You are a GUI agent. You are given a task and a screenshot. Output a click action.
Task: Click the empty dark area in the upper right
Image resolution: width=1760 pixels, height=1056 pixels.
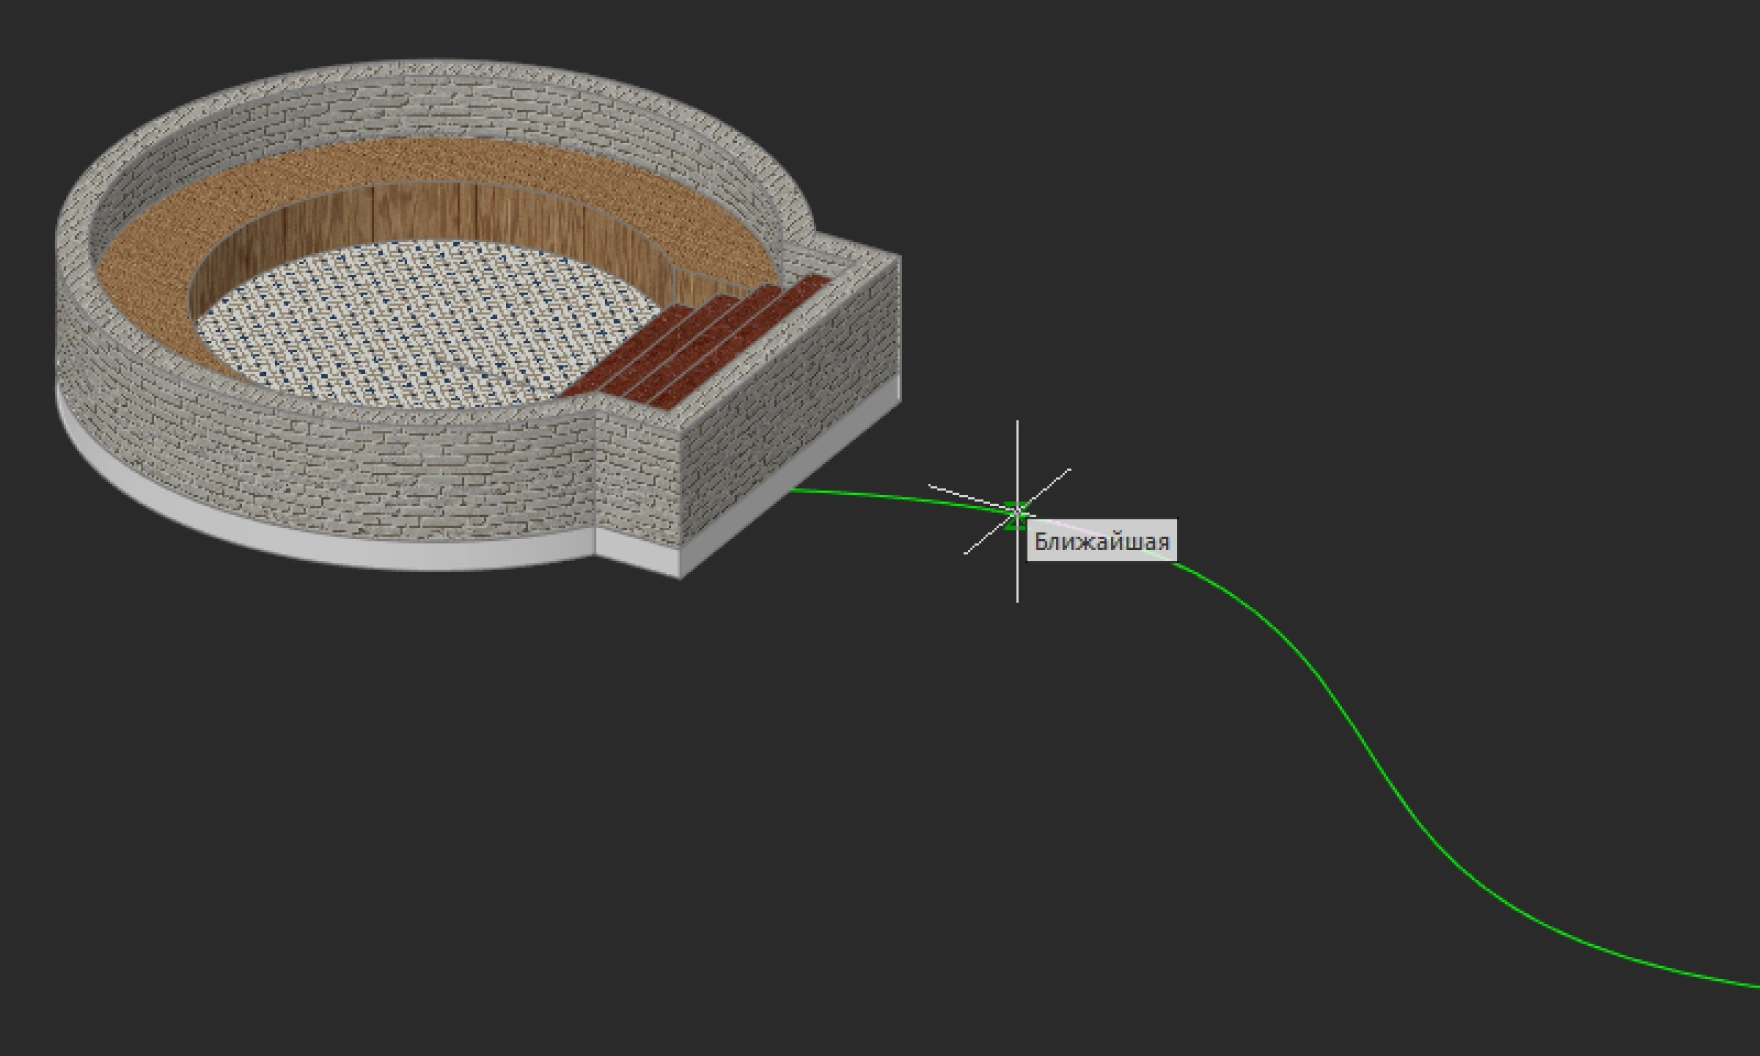1400,200
